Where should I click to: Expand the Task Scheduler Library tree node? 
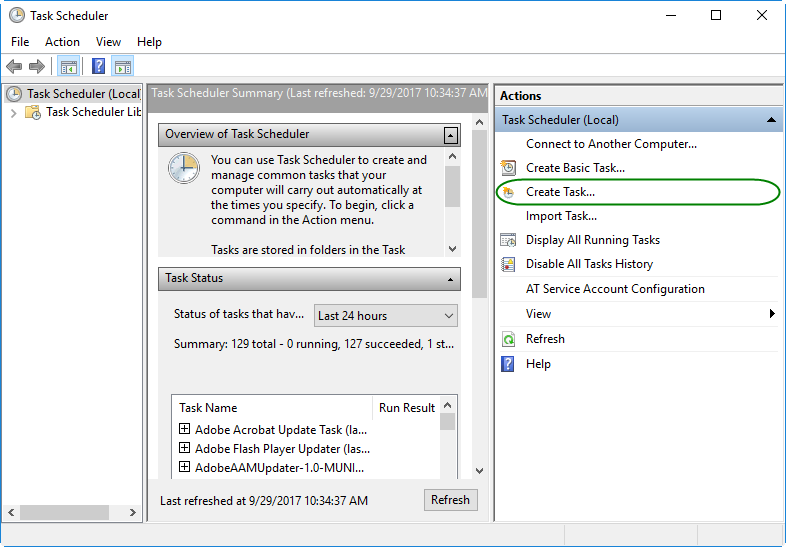[14, 113]
